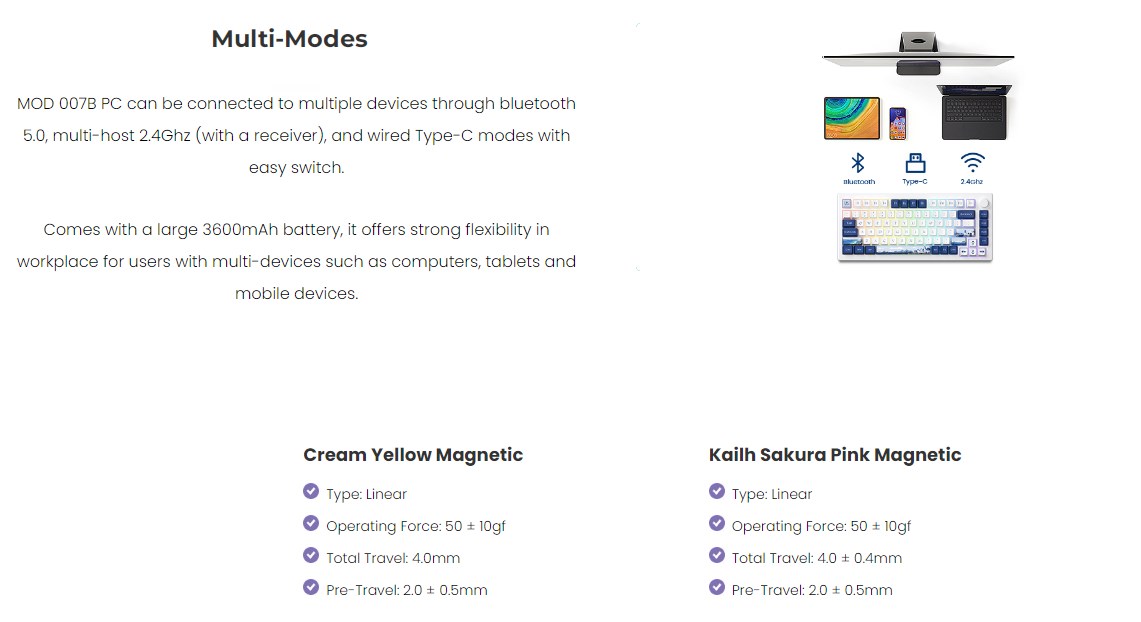Click checkmark beside Kailh Sakura Pre-Travel
1141x622 pixels.
pos(717,587)
